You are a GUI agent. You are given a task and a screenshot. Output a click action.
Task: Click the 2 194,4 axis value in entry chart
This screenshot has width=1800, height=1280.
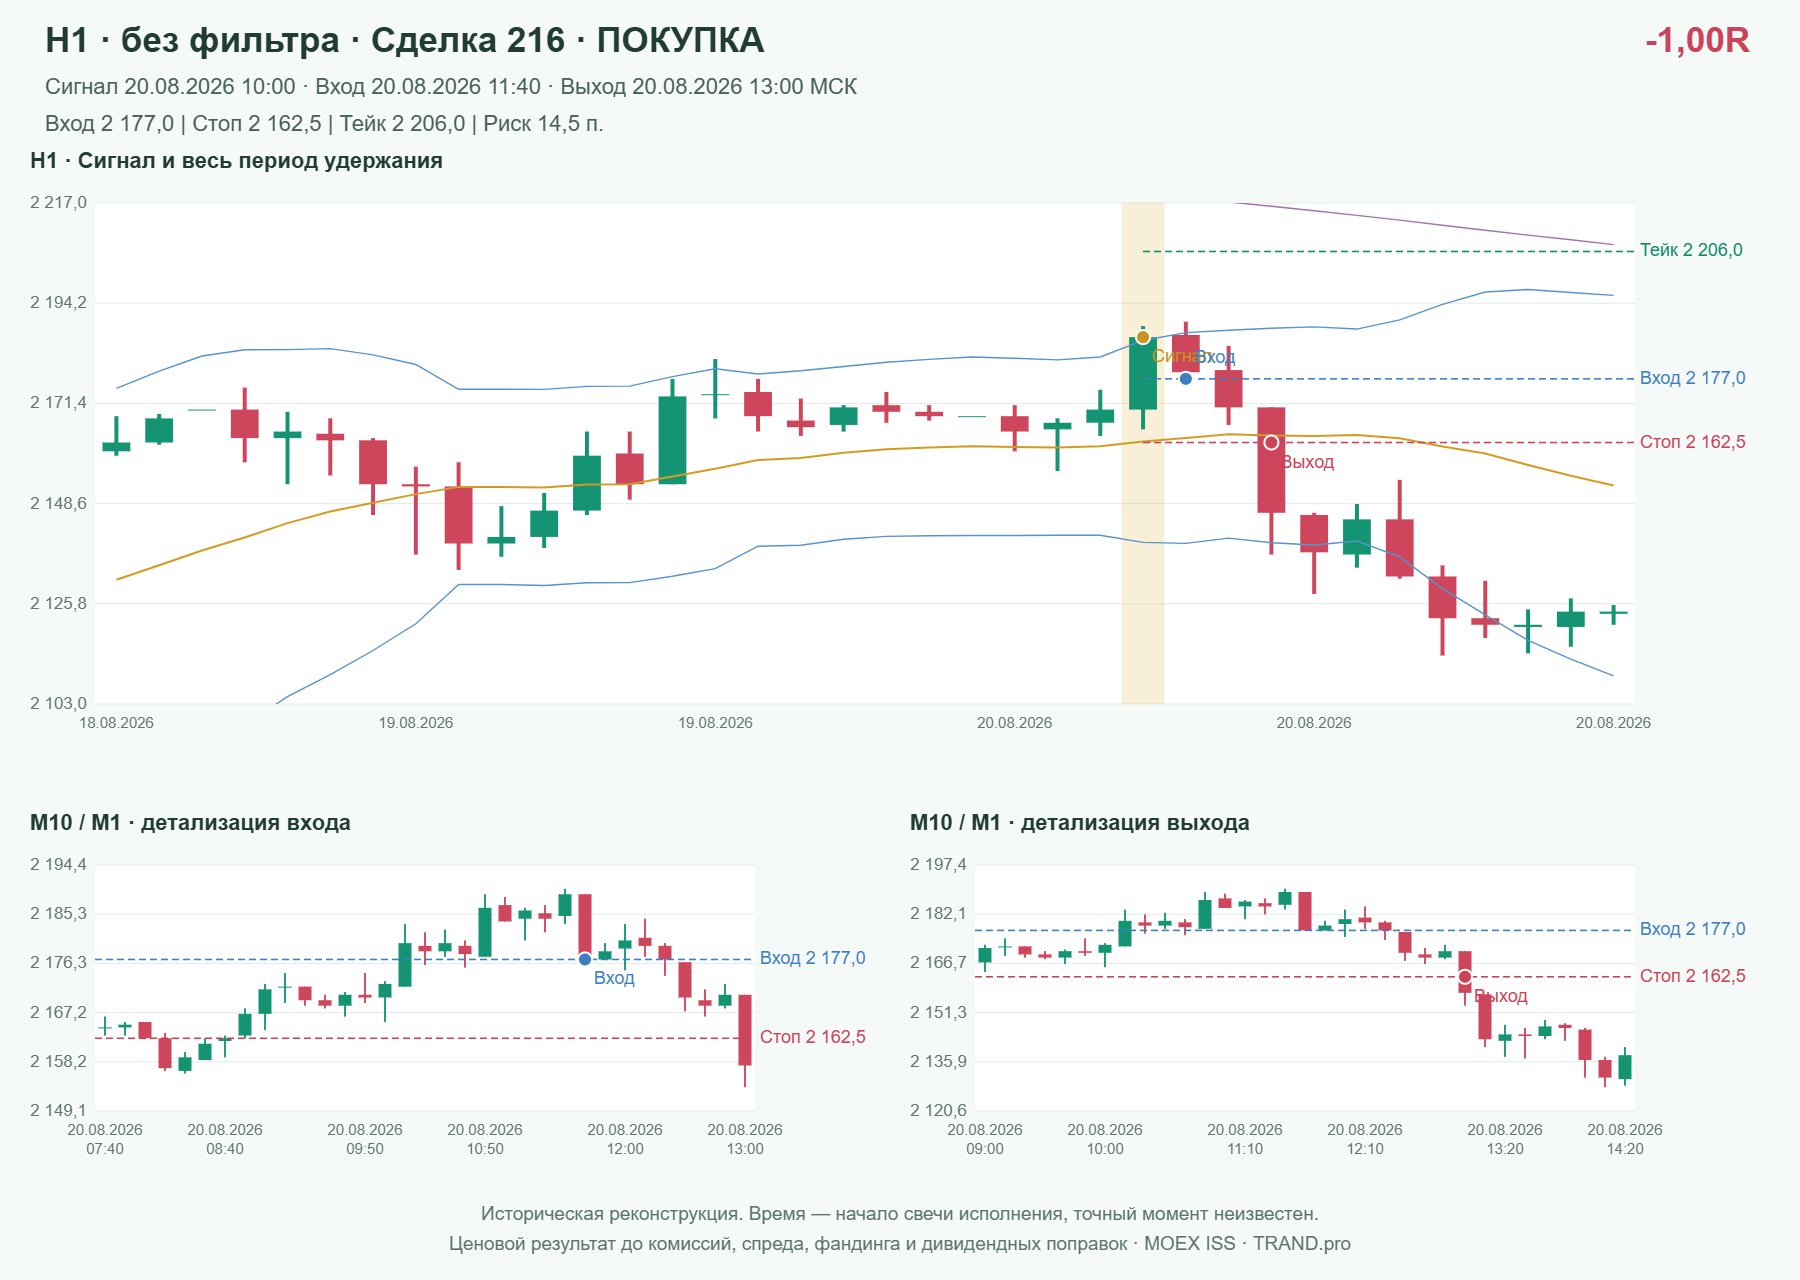pos(59,865)
